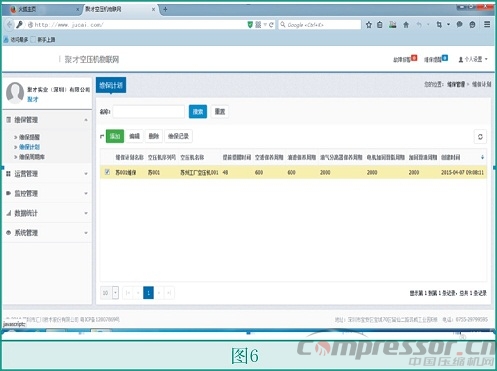Click the 编辑 edit button

[x=134, y=136]
